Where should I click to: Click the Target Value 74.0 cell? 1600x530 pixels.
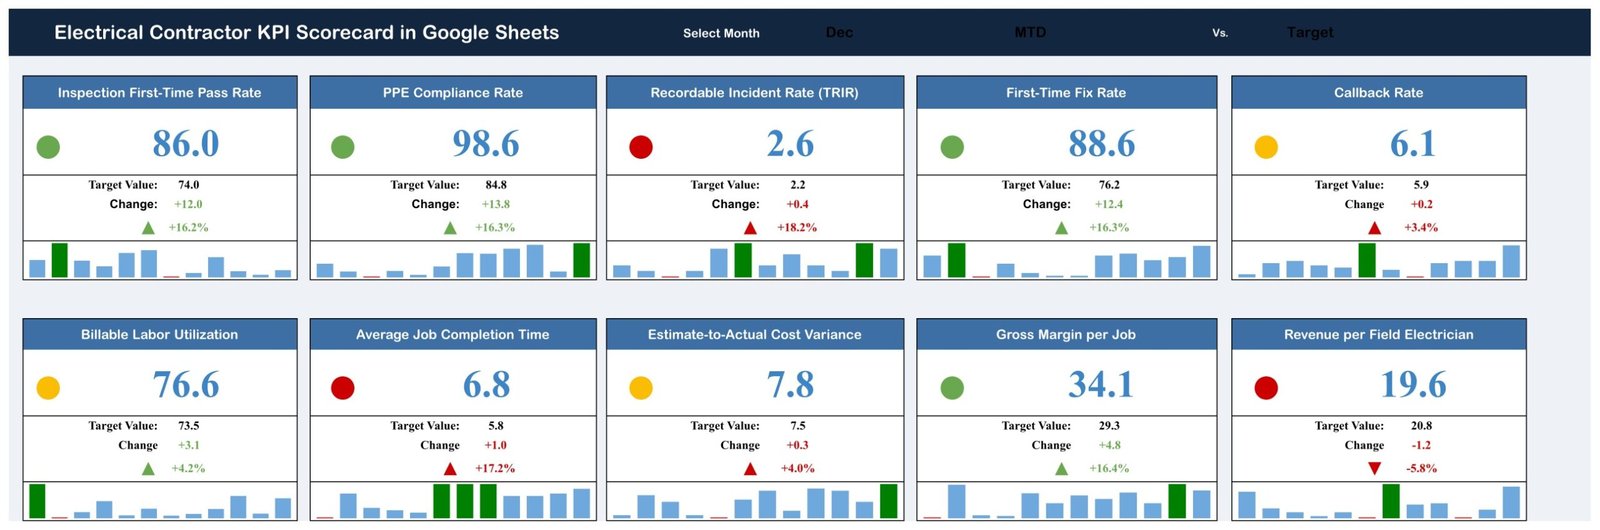click(189, 185)
